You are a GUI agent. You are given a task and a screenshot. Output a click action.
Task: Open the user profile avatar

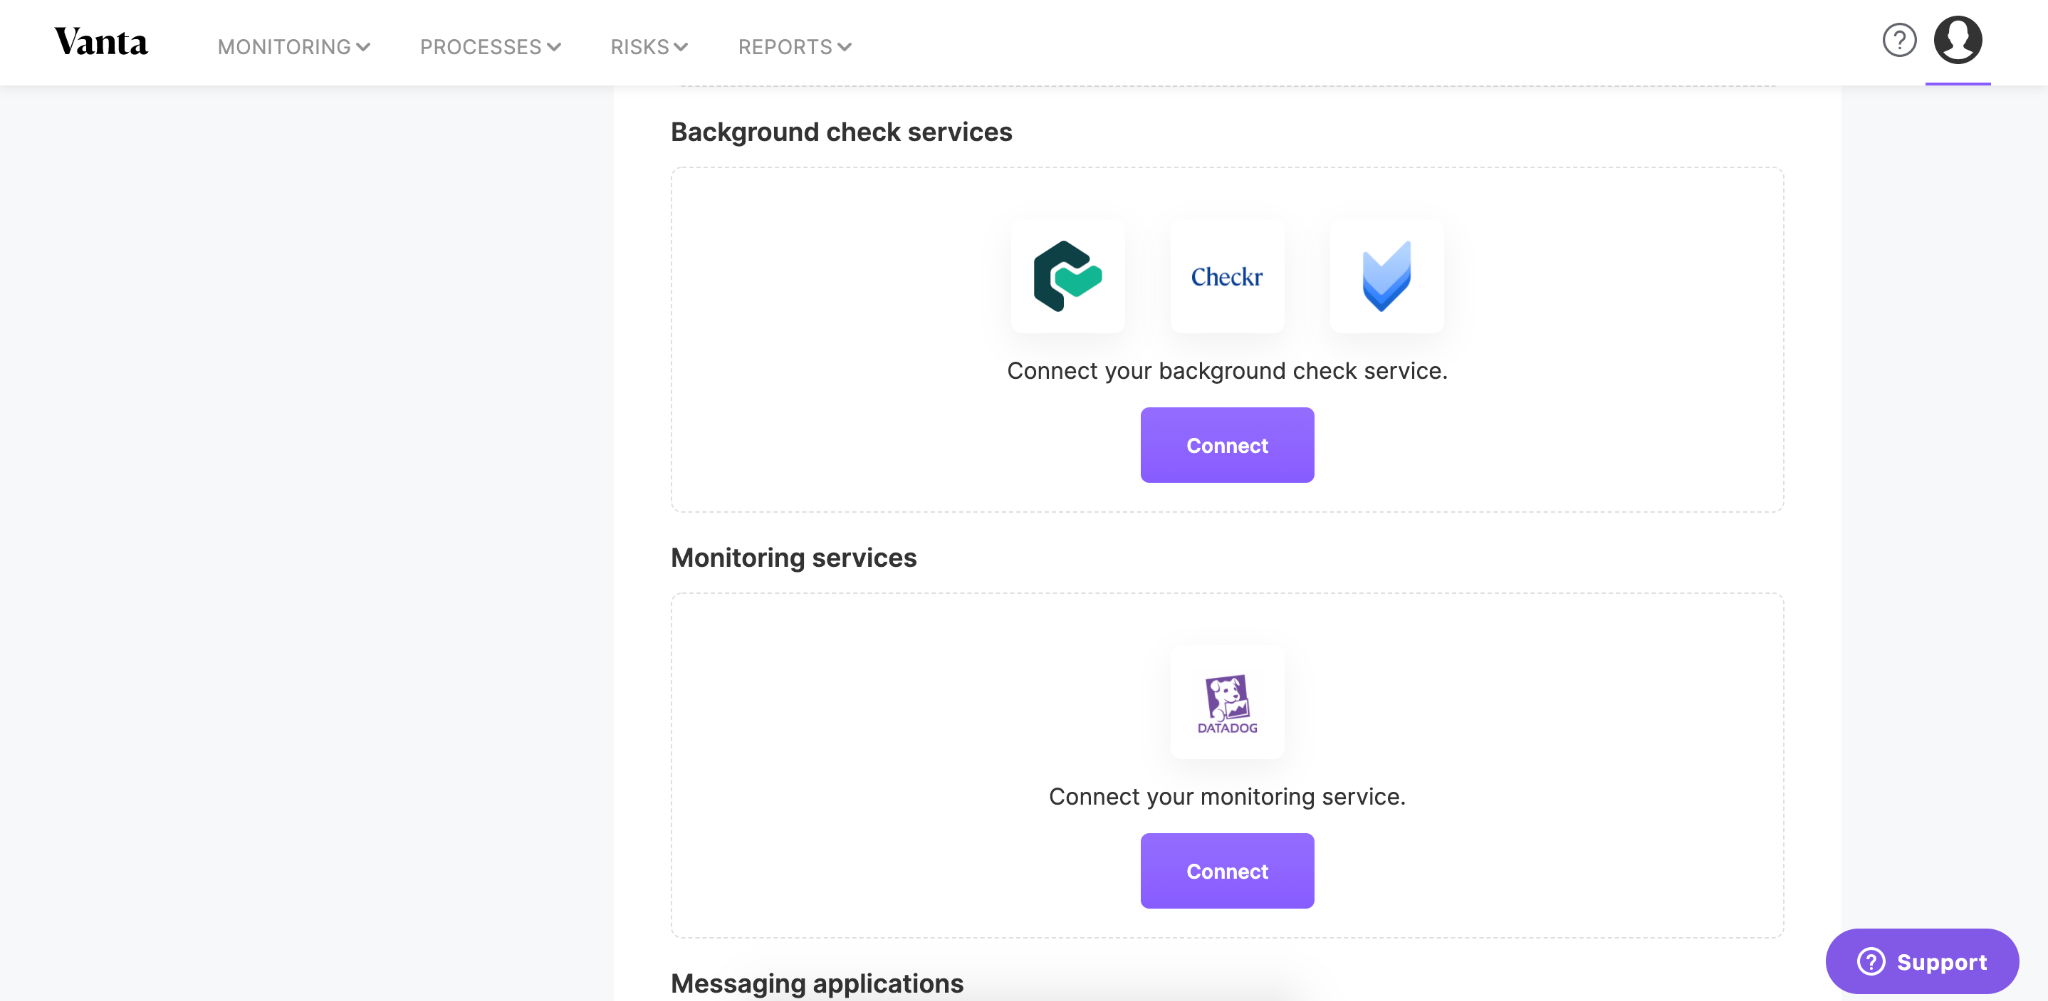1958,40
